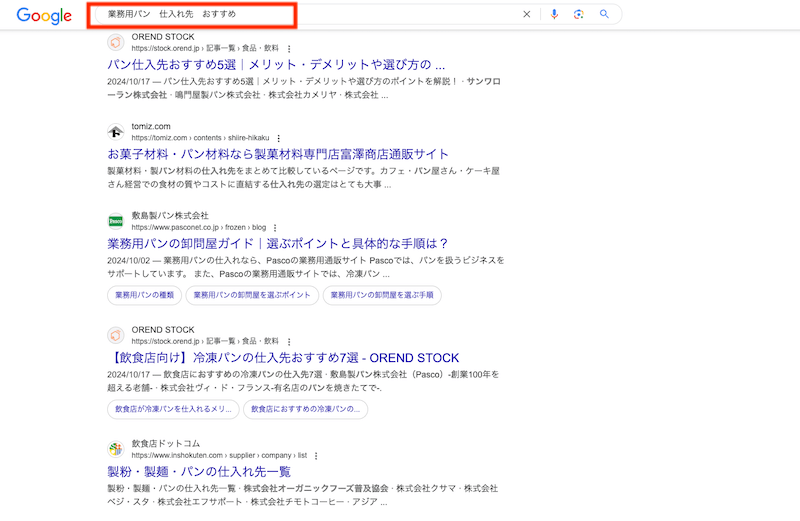Click the Google logo
Screen dimensions: 800x521
click(x=44, y=16)
